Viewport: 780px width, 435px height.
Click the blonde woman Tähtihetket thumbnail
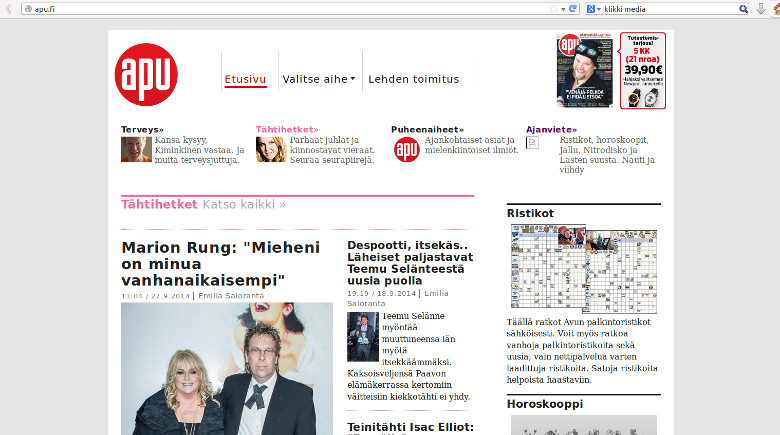click(271, 149)
